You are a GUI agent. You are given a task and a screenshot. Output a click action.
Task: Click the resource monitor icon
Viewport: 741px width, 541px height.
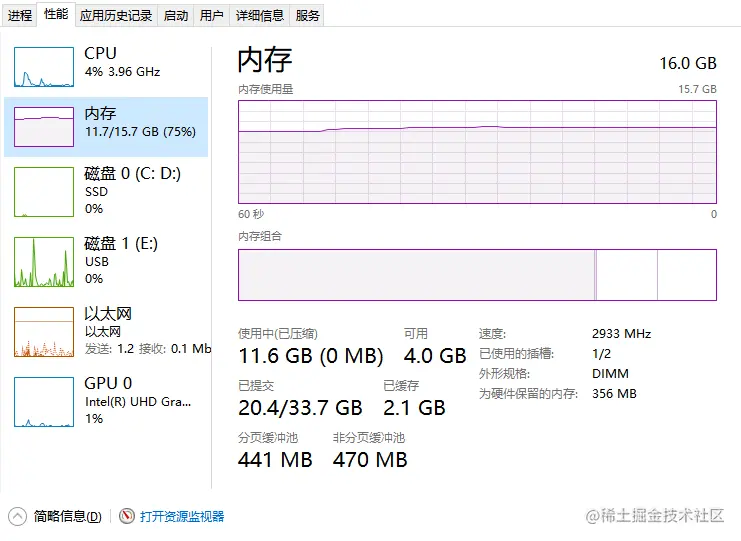click(127, 516)
